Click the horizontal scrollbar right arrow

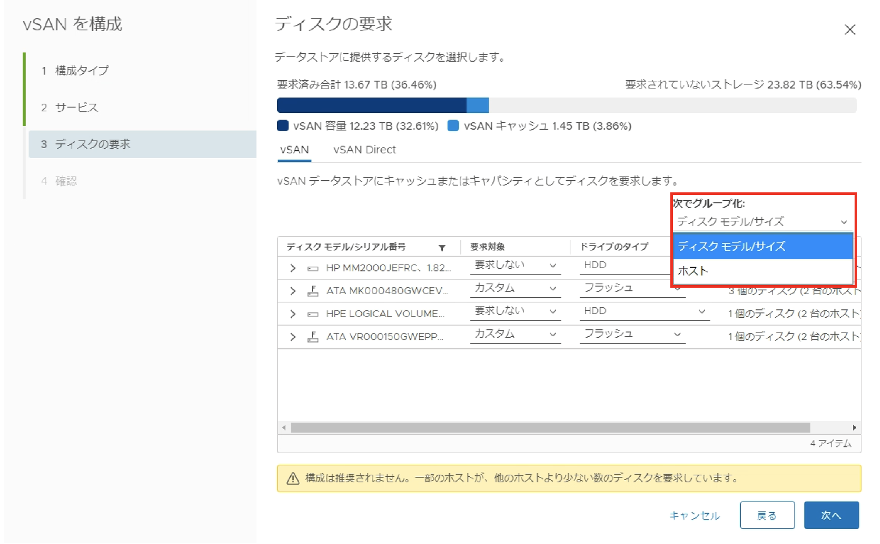(x=854, y=428)
